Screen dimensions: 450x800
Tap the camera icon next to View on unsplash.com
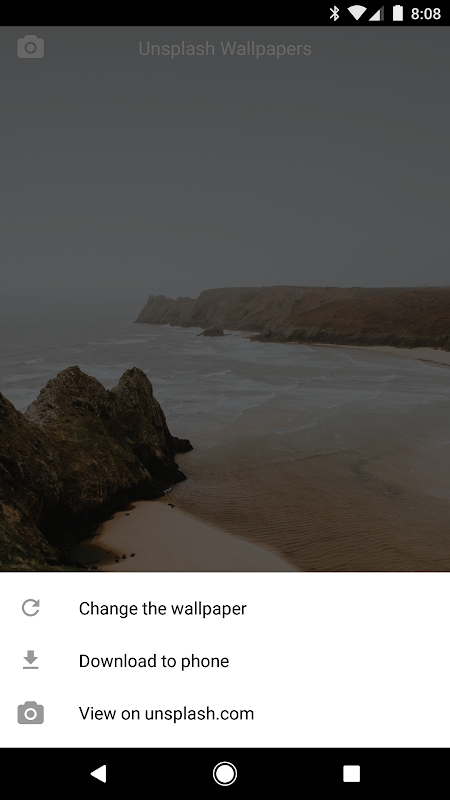(x=31, y=713)
